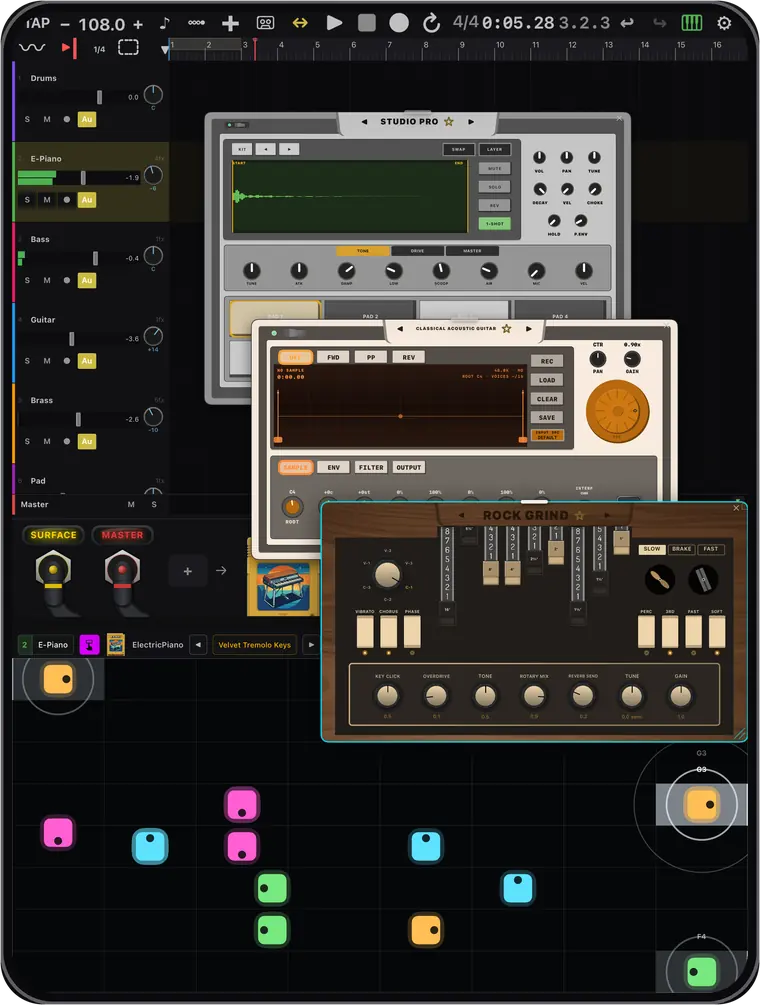Start playback with the Play button
The height and width of the screenshot is (1005, 760).
pyautogui.click(x=334, y=23)
